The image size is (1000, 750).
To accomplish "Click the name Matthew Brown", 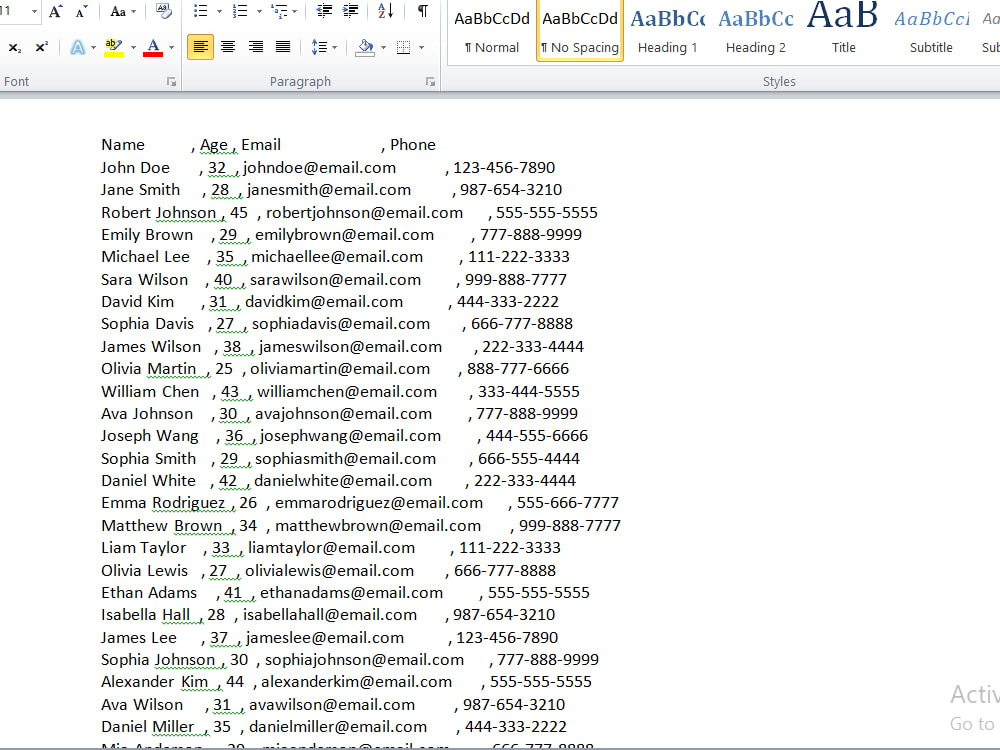I will coord(161,526).
